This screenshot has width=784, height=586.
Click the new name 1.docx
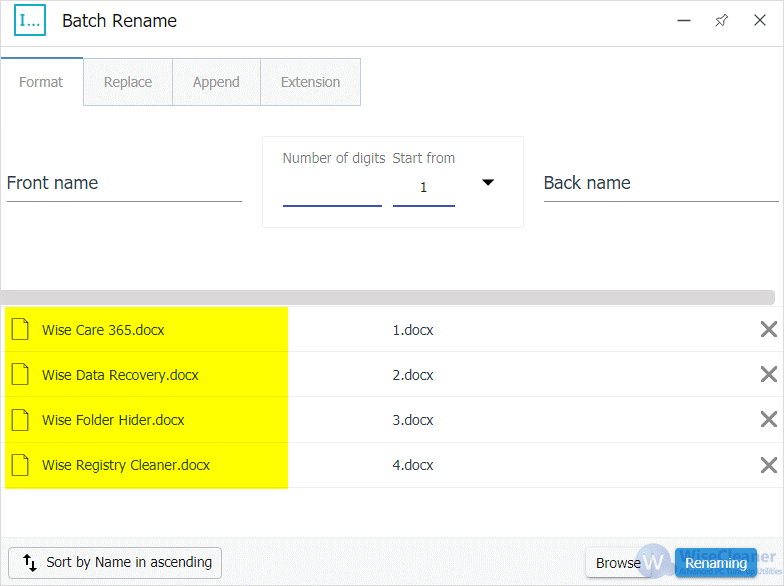click(x=412, y=330)
